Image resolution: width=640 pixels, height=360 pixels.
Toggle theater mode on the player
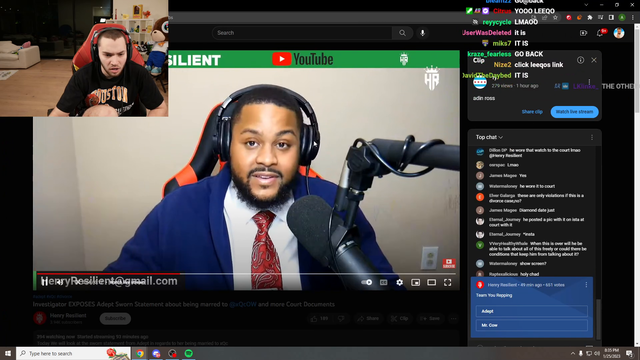click(x=431, y=282)
